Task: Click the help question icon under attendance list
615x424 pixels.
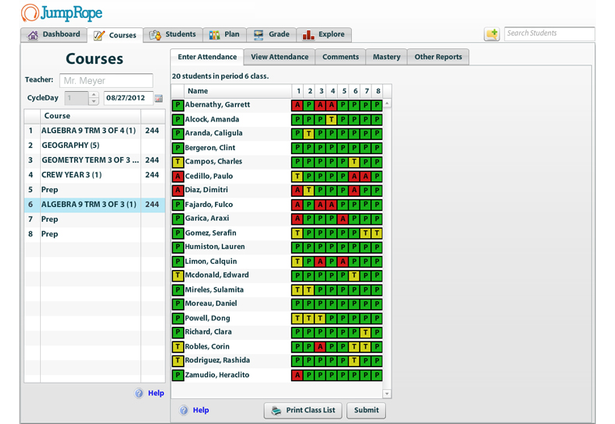Action: coord(184,410)
